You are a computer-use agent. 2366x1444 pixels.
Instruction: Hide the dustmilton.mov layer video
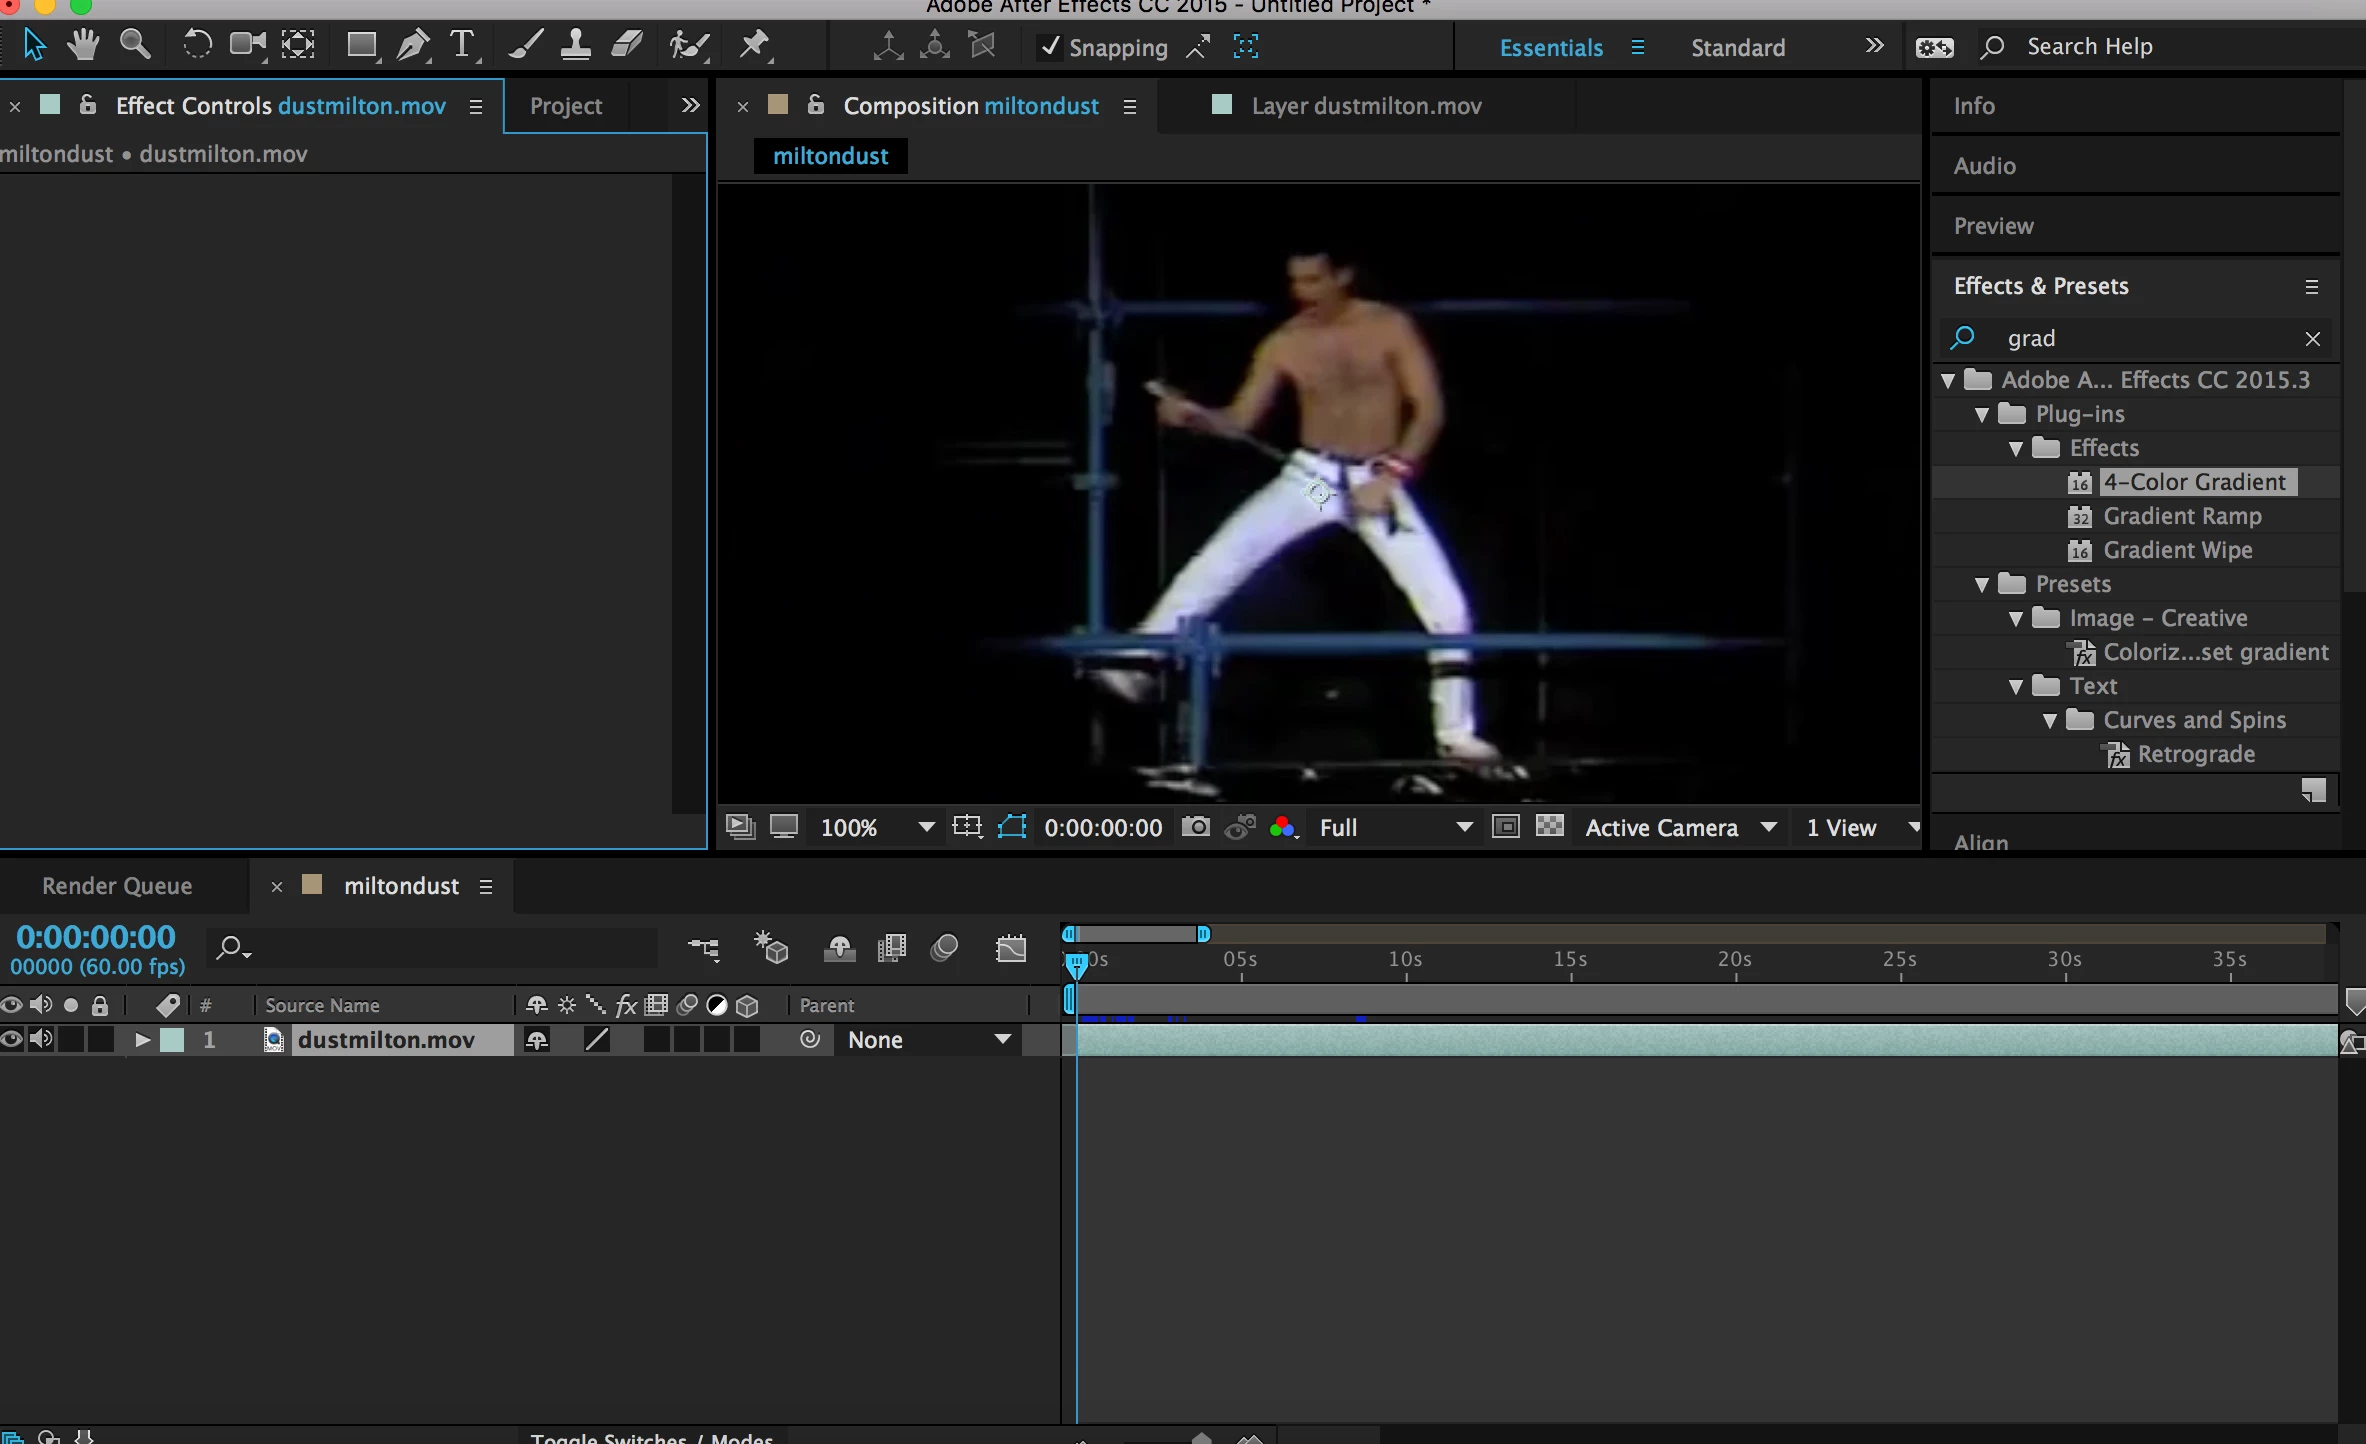(x=12, y=1040)
